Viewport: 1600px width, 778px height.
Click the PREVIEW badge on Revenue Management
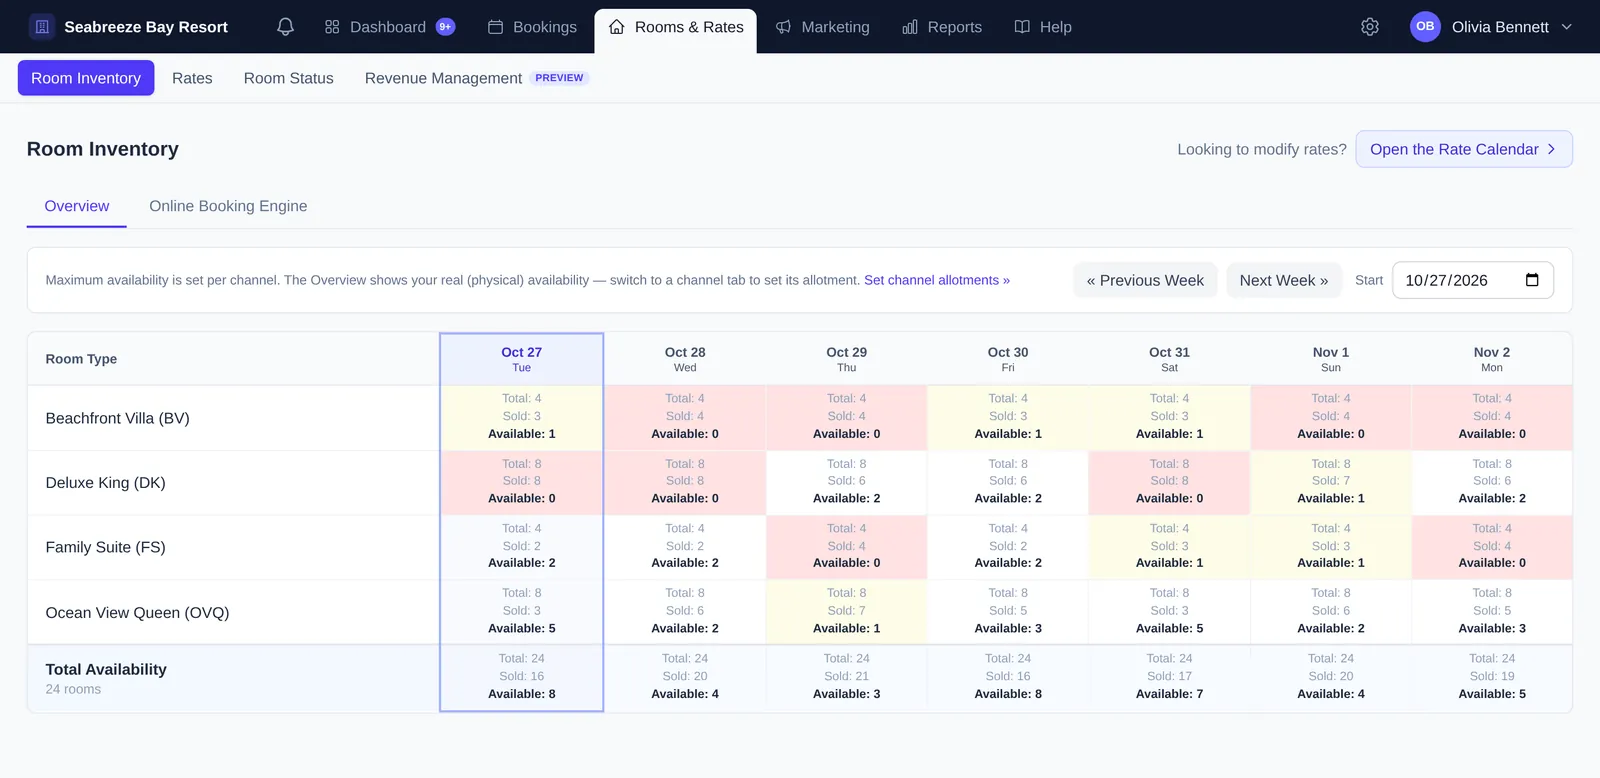click(x=559, y=78)
